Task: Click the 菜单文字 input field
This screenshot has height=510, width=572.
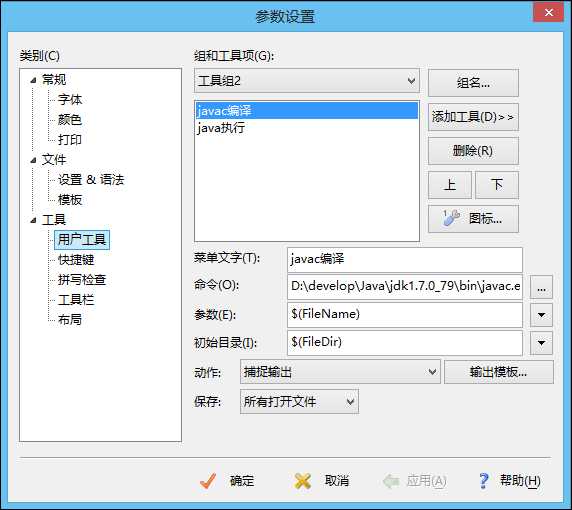Action: [405, 260]
